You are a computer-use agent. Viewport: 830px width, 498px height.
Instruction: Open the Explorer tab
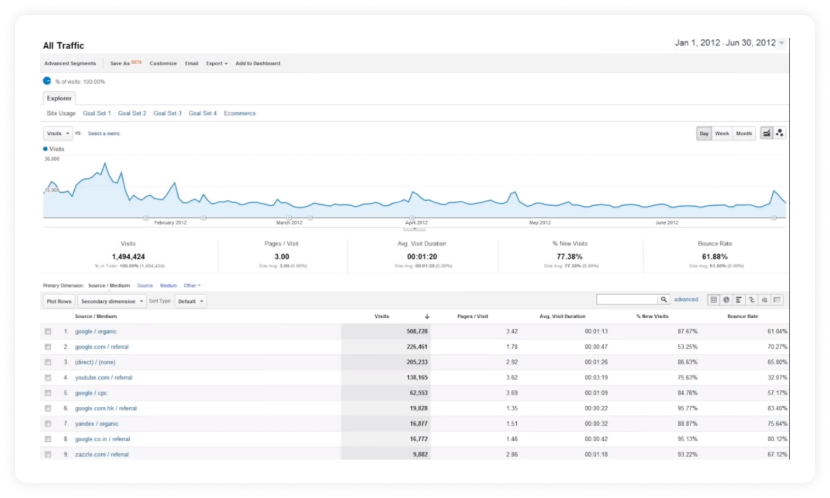[59, 98]
